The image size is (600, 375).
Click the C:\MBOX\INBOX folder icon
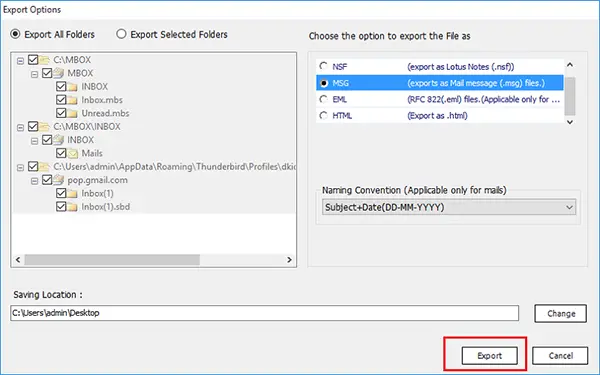44,127
